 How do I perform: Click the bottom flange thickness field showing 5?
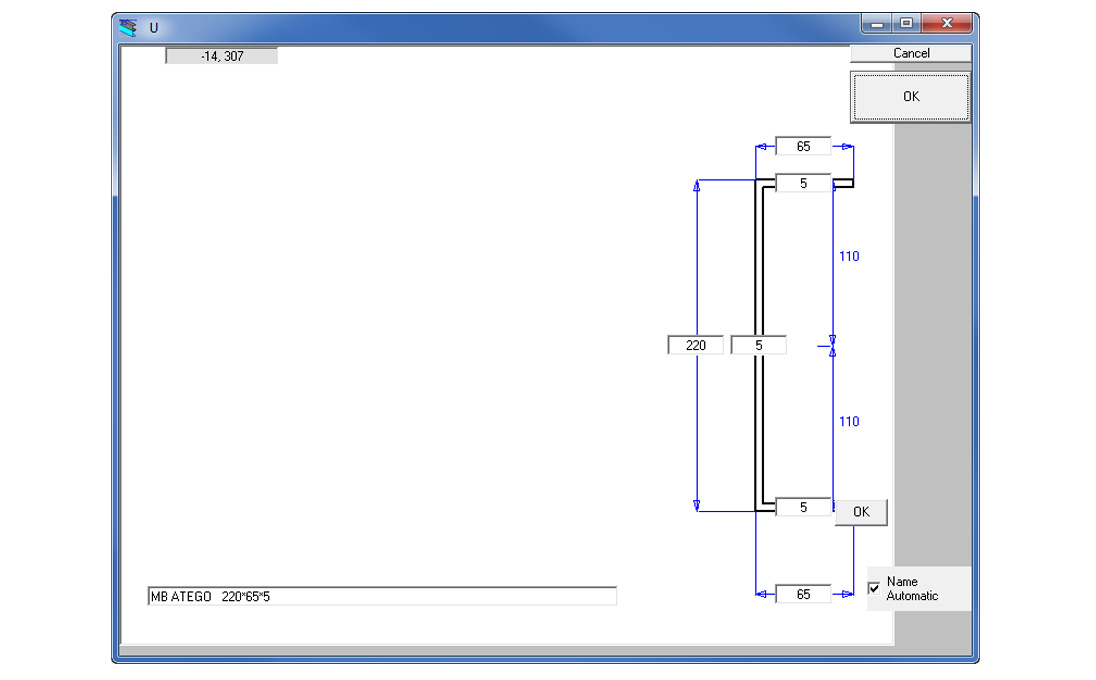803,507
